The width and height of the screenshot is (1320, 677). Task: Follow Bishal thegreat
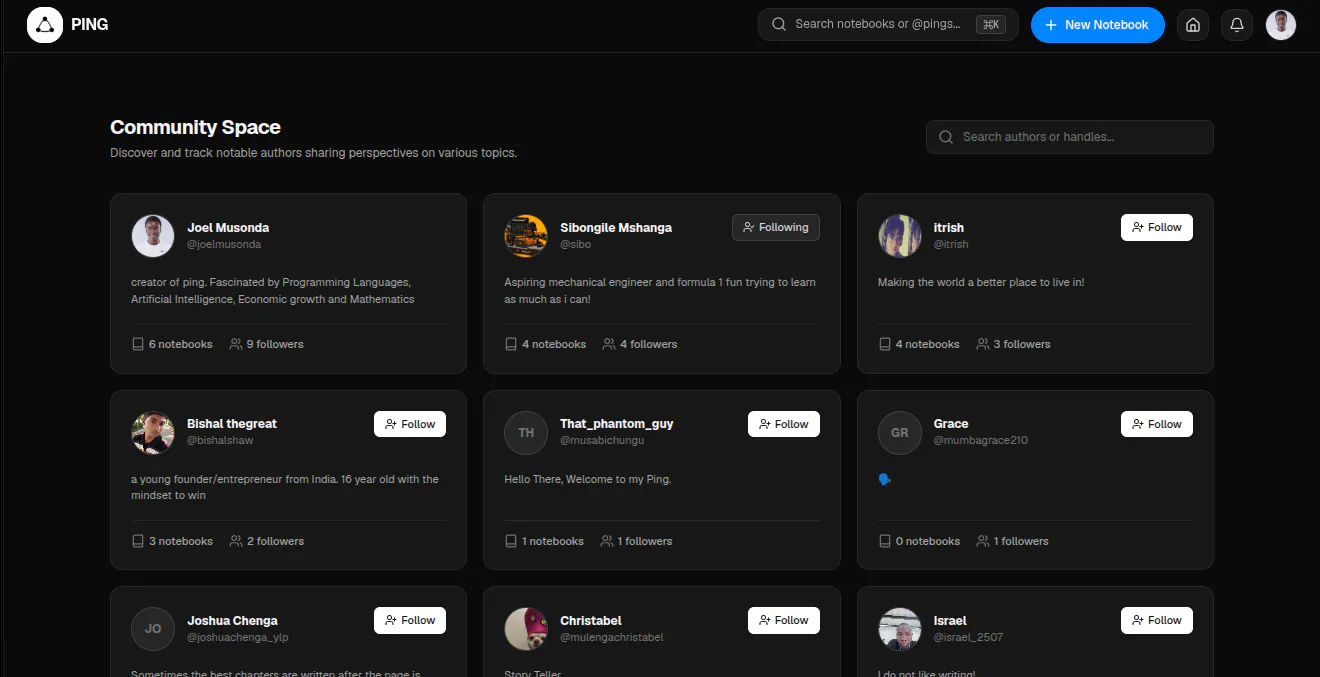[x=410, y=424]
